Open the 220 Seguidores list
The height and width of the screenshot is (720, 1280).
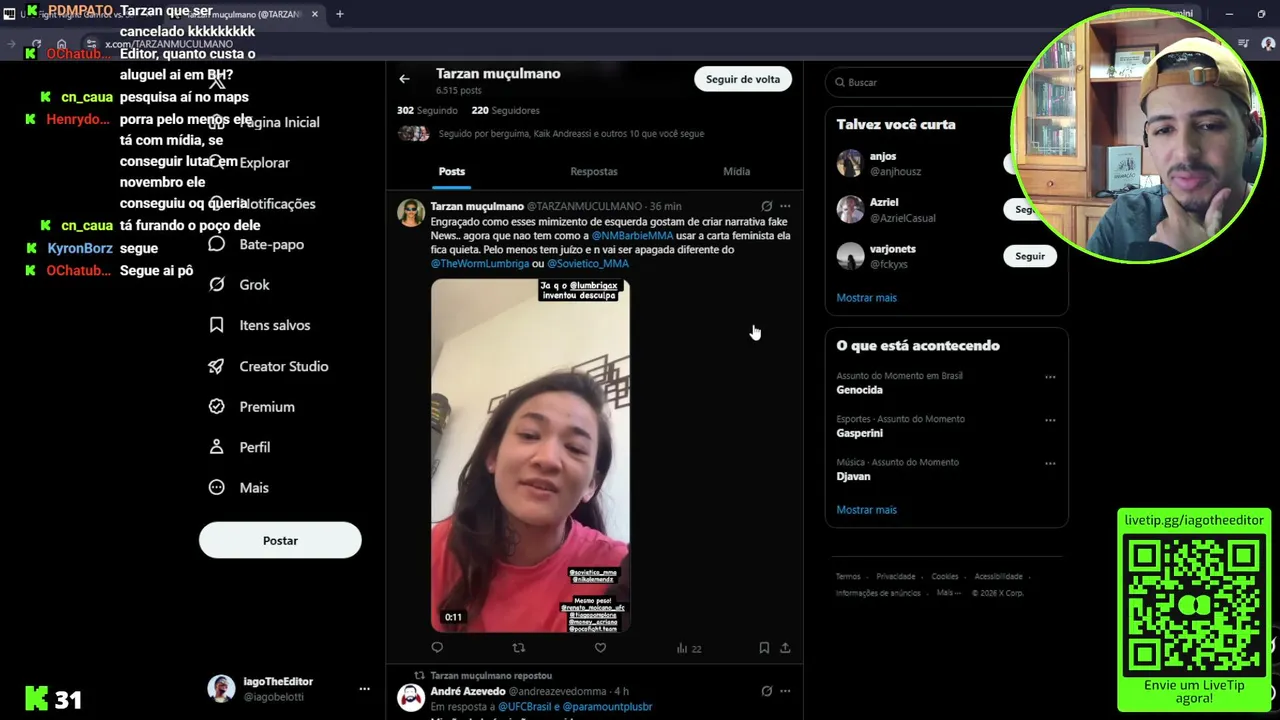(505, 111)
